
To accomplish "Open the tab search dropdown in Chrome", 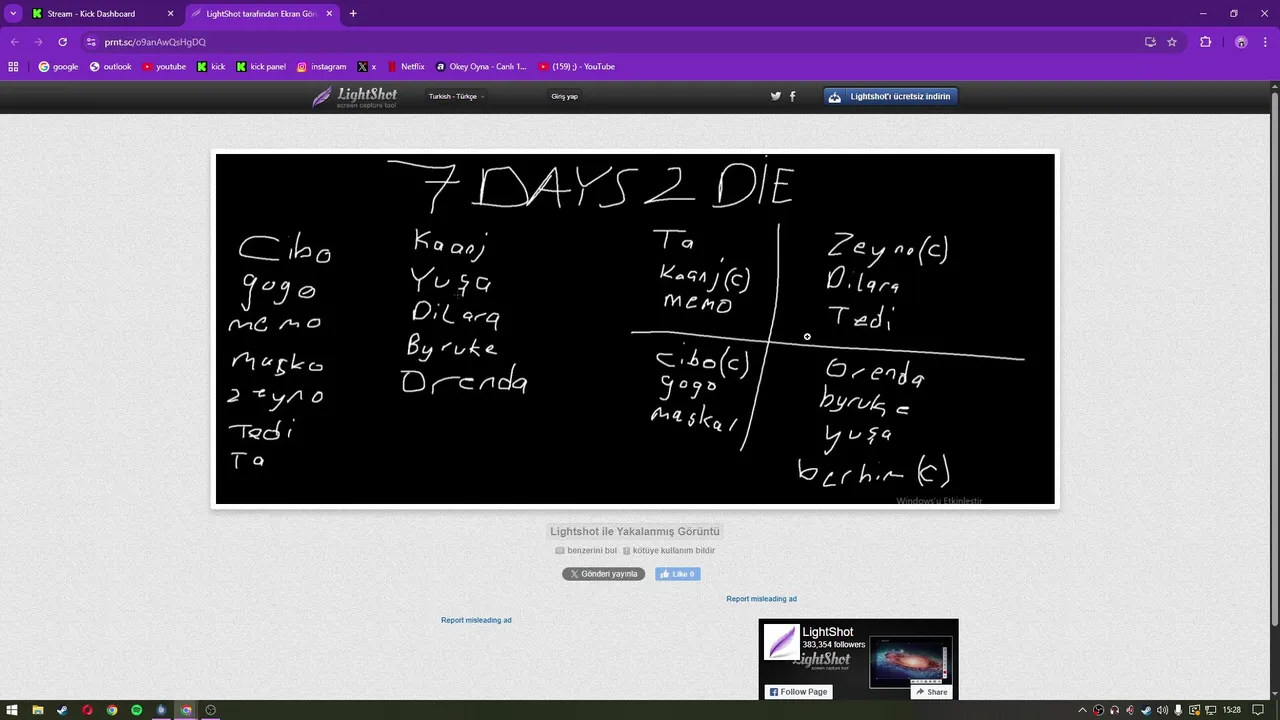I will (13, 14).
